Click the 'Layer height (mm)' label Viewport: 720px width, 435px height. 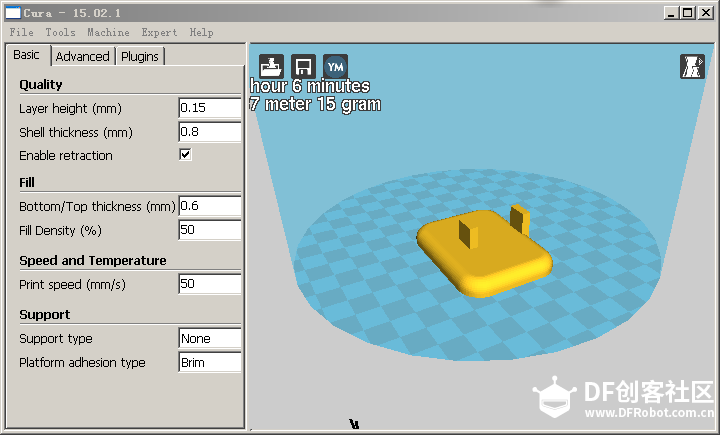click(70, 109)
